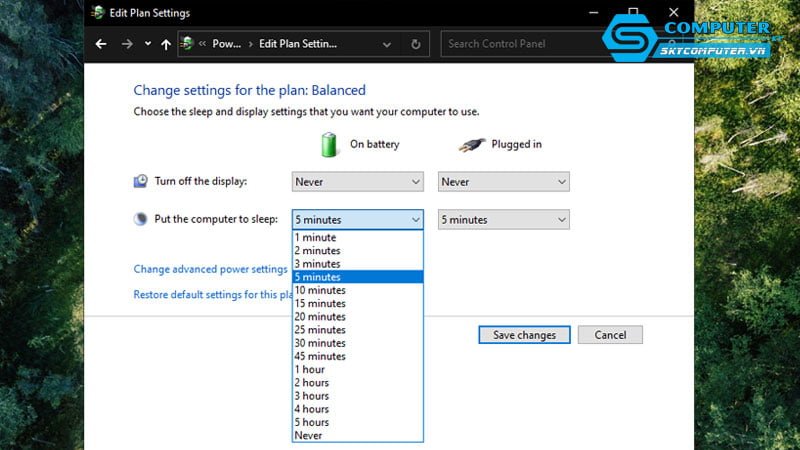The image size is (800, 450).
Task: Click the Back navigation arrow
Action: pos(100,44)
